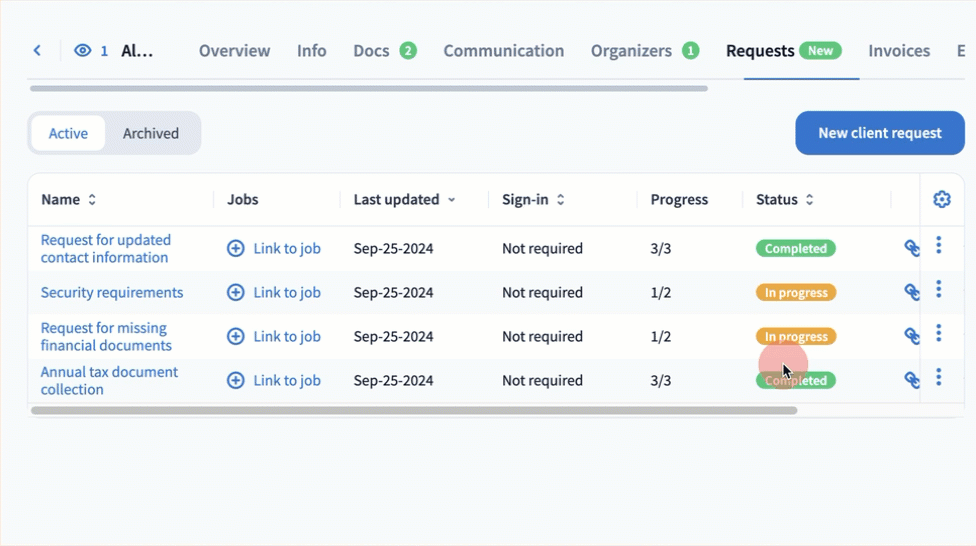This screenshot has height=546, width=976.
Task: Select the Active requests toggle
Action: pos(68,133)
